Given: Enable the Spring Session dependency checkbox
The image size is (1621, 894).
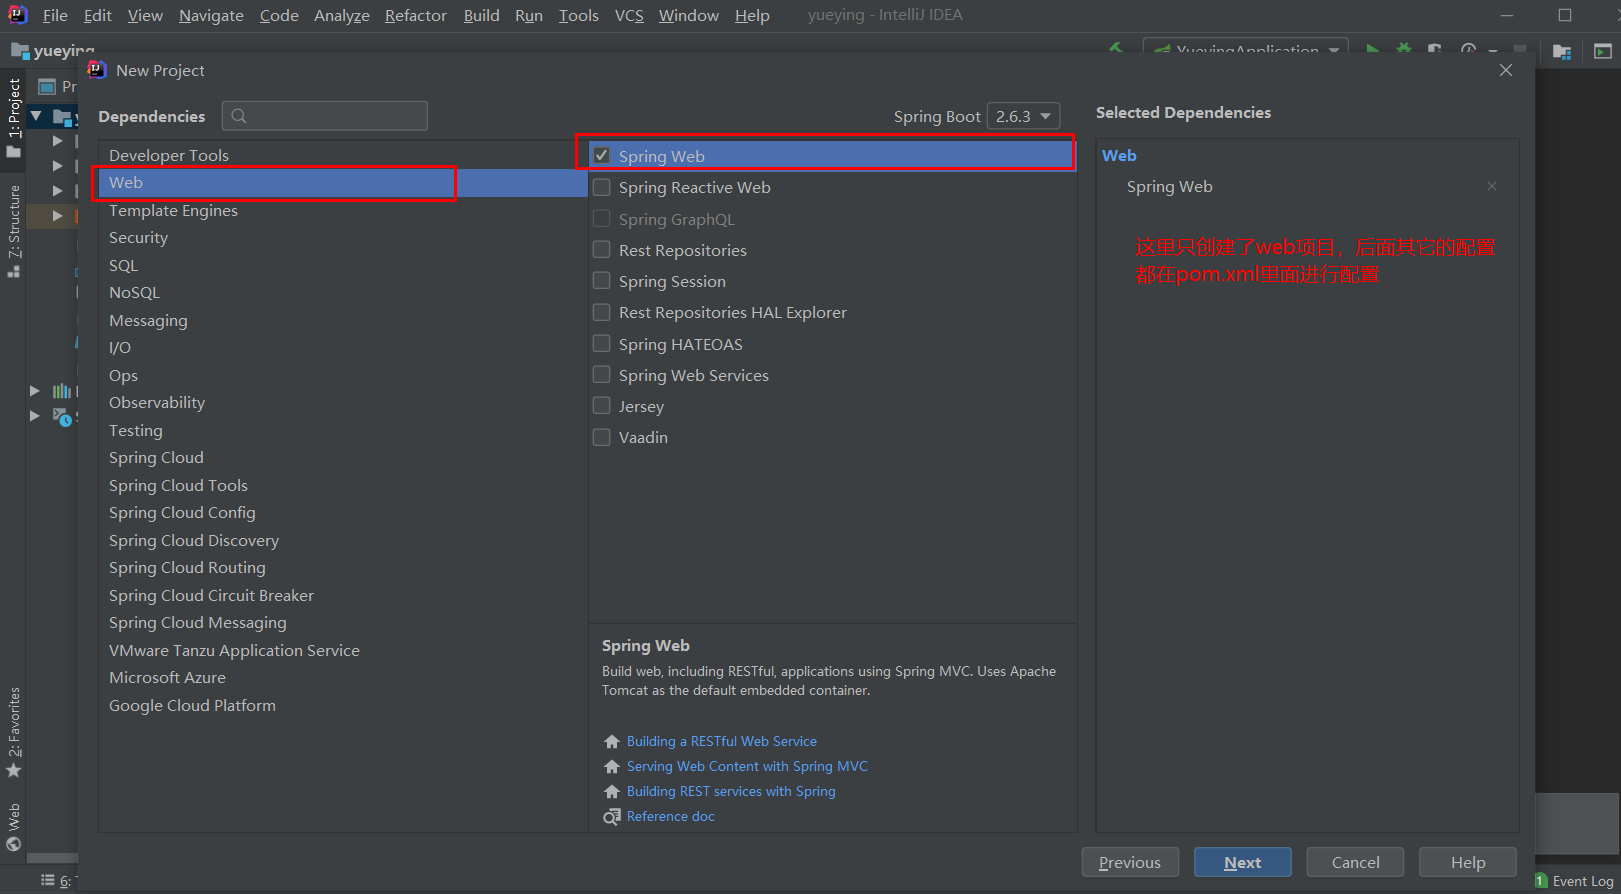Looking at the screenshot, I should [602, 280].
